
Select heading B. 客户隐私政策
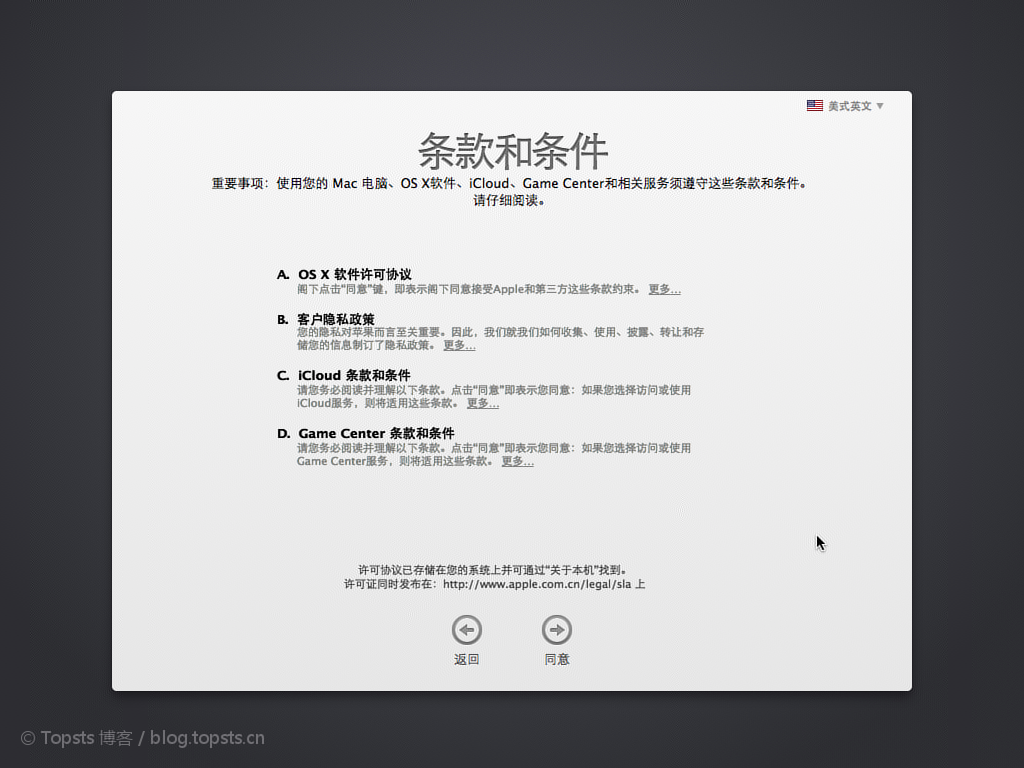(326, 319)
